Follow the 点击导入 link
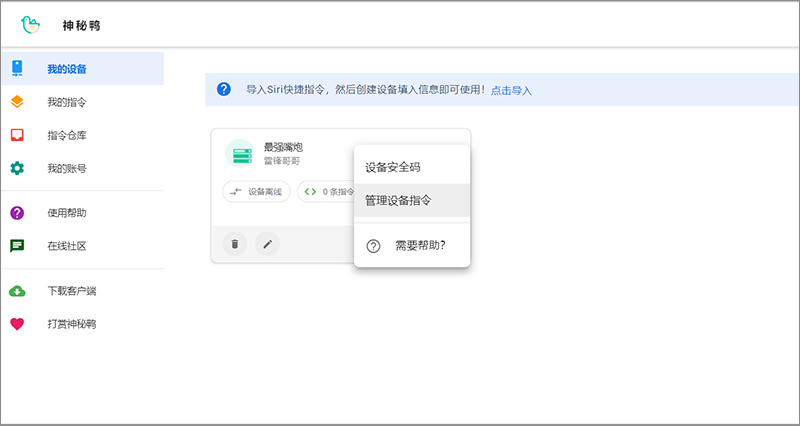Viewport: 800px width, 426px height. (x=511, y=91)
